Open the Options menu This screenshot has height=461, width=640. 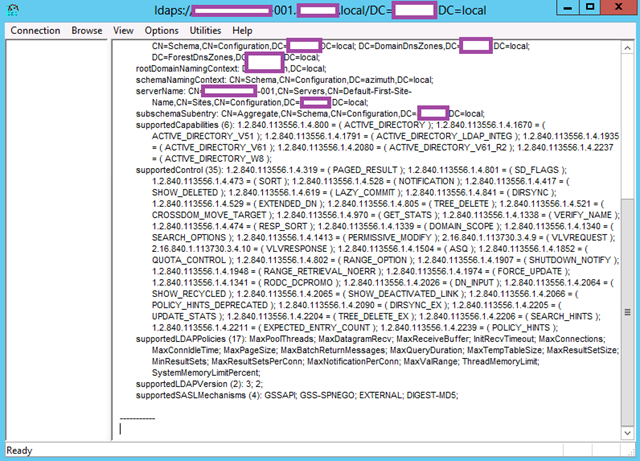click(x=161, y=31)
